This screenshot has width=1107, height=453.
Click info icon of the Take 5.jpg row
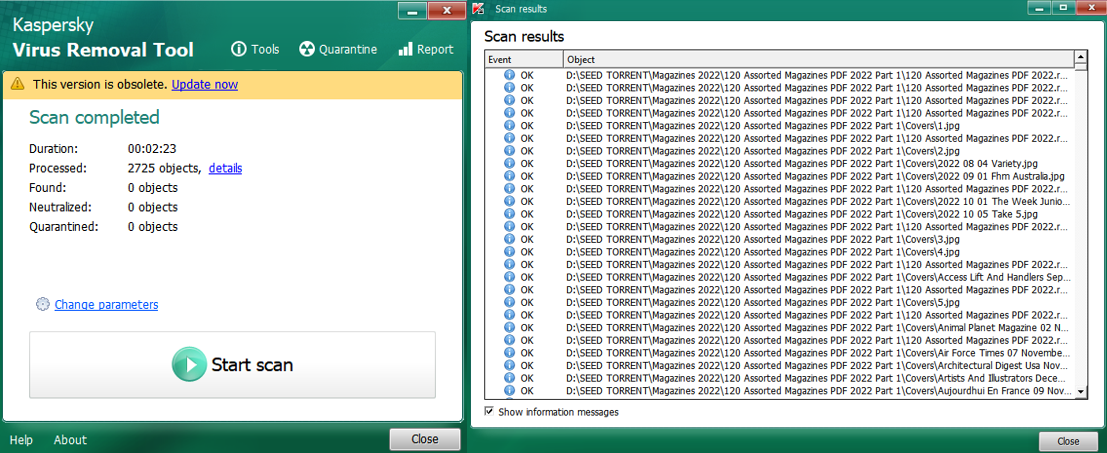click(509, 214)
